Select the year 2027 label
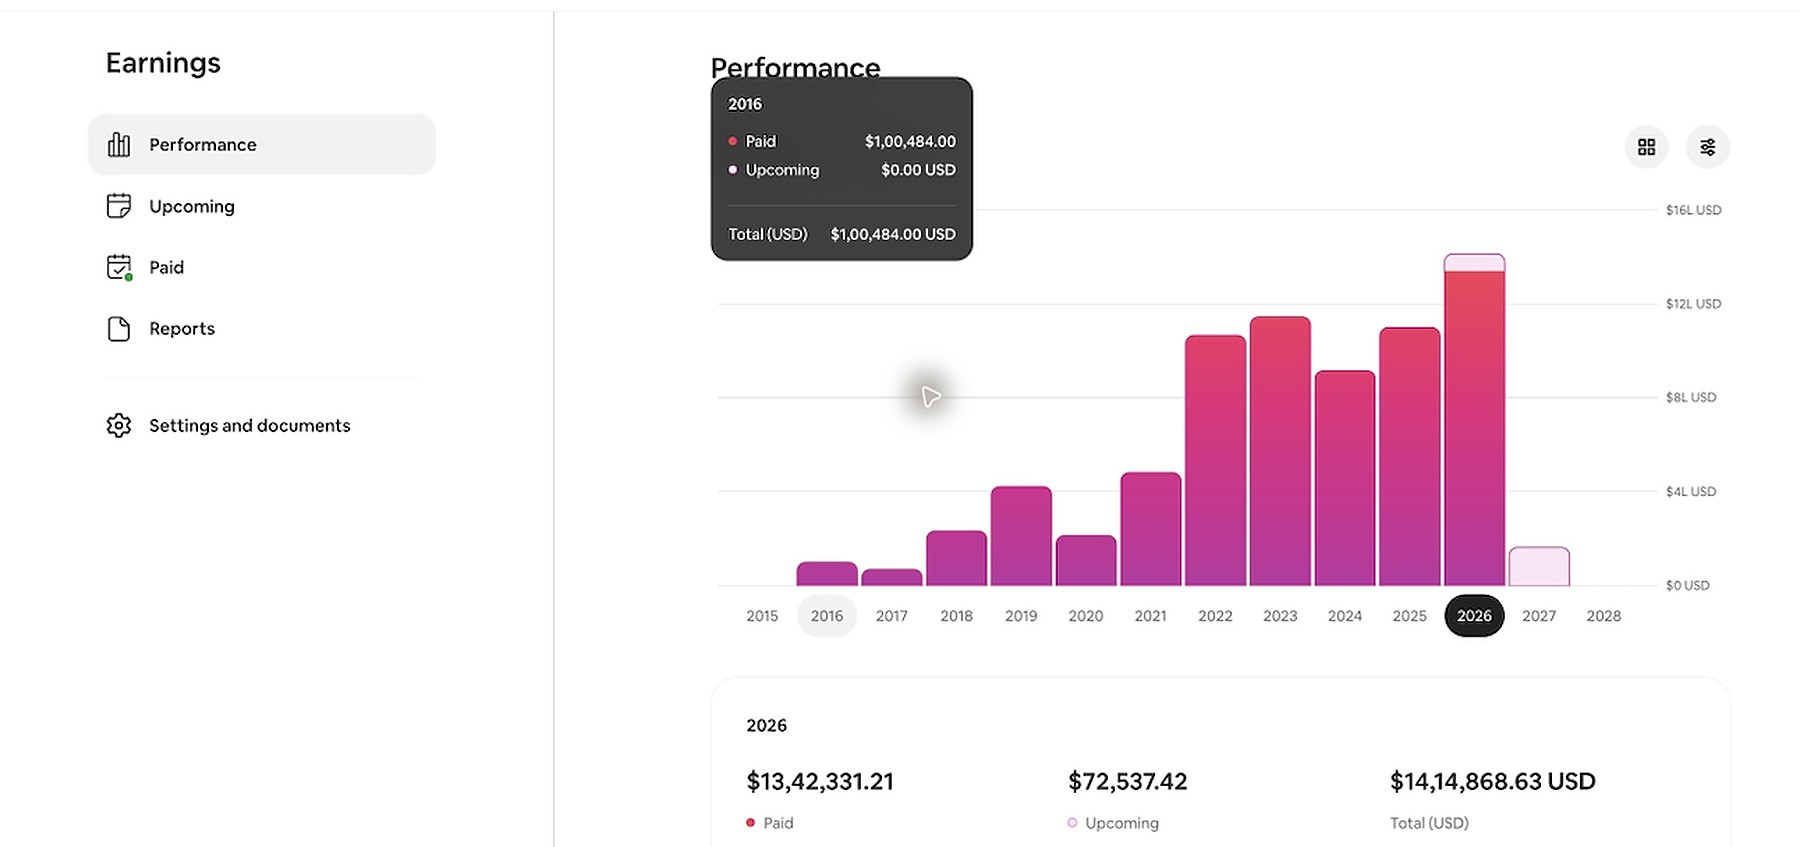Image resolution: width=1800 pixels, height=847 pixels. pyautogui.click(x=1539, y=616)
